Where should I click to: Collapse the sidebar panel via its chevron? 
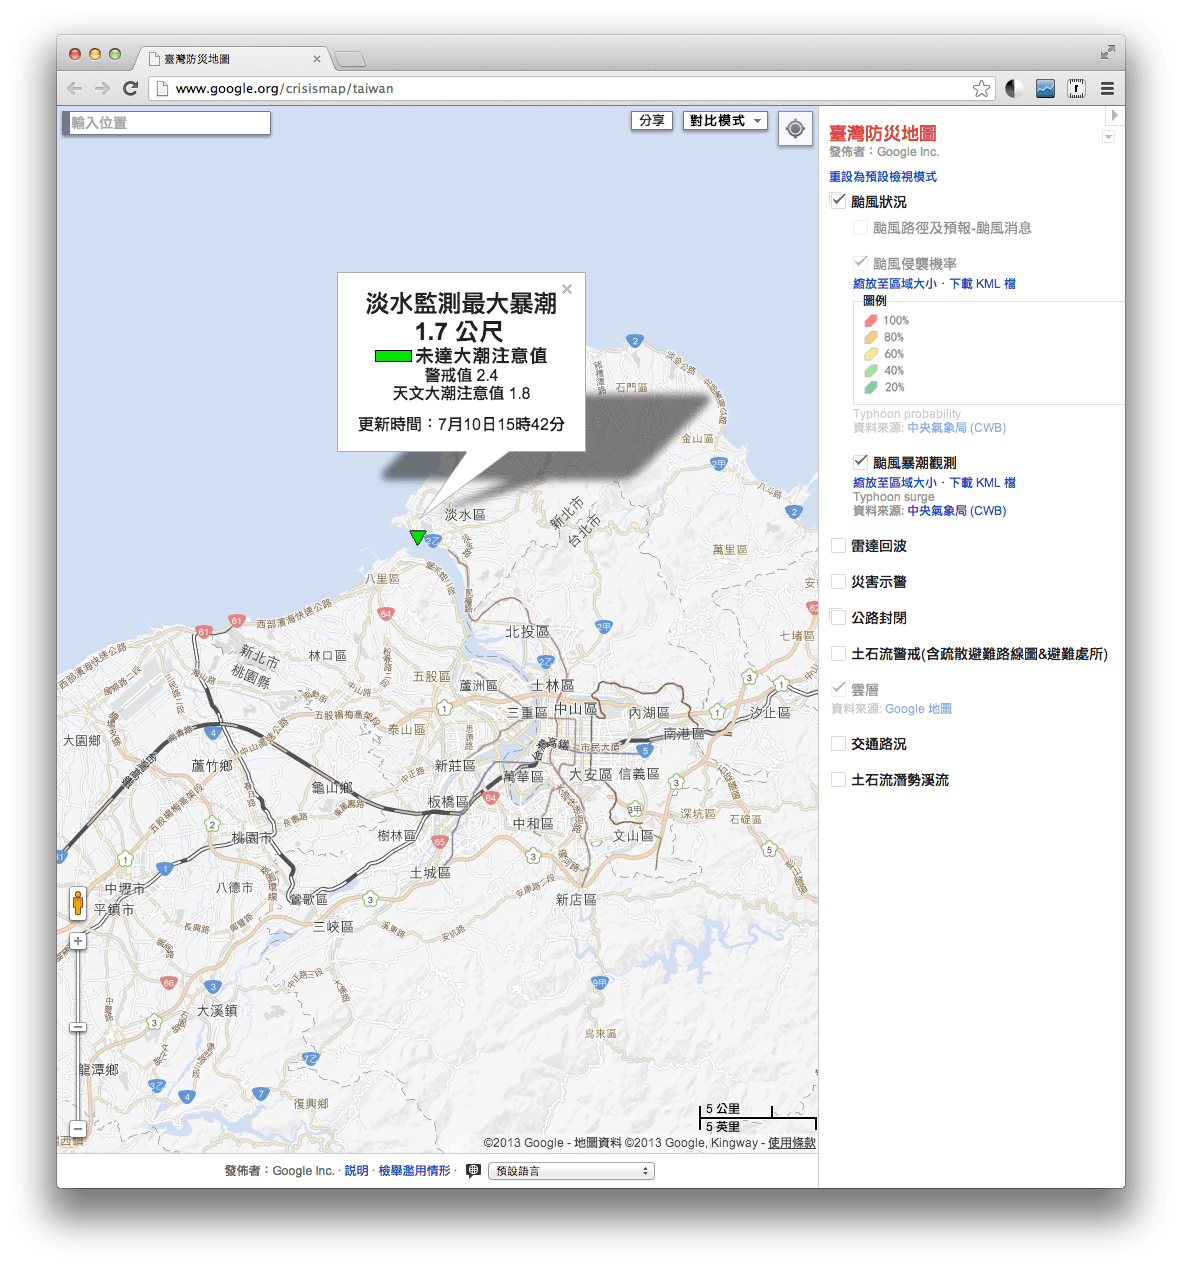[x=1114, y=115]
